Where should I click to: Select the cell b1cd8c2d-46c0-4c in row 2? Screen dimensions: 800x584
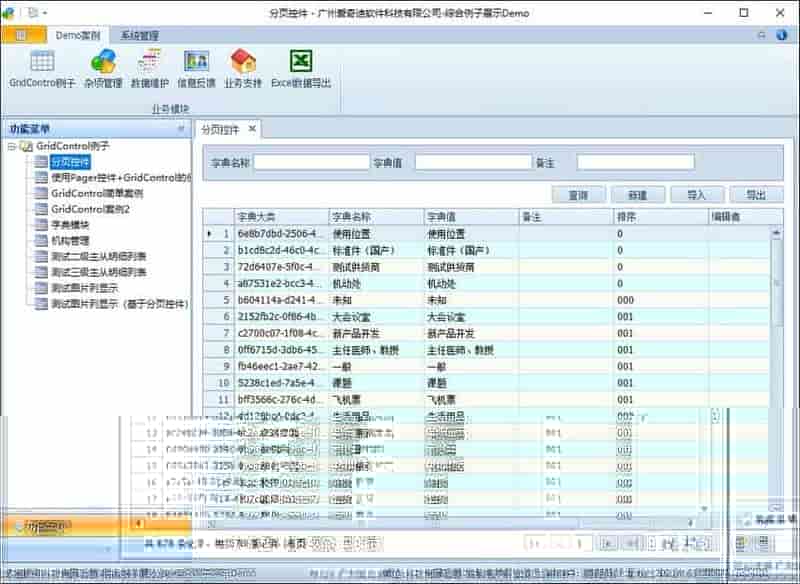pyautogui.click(x=281, y=250)
